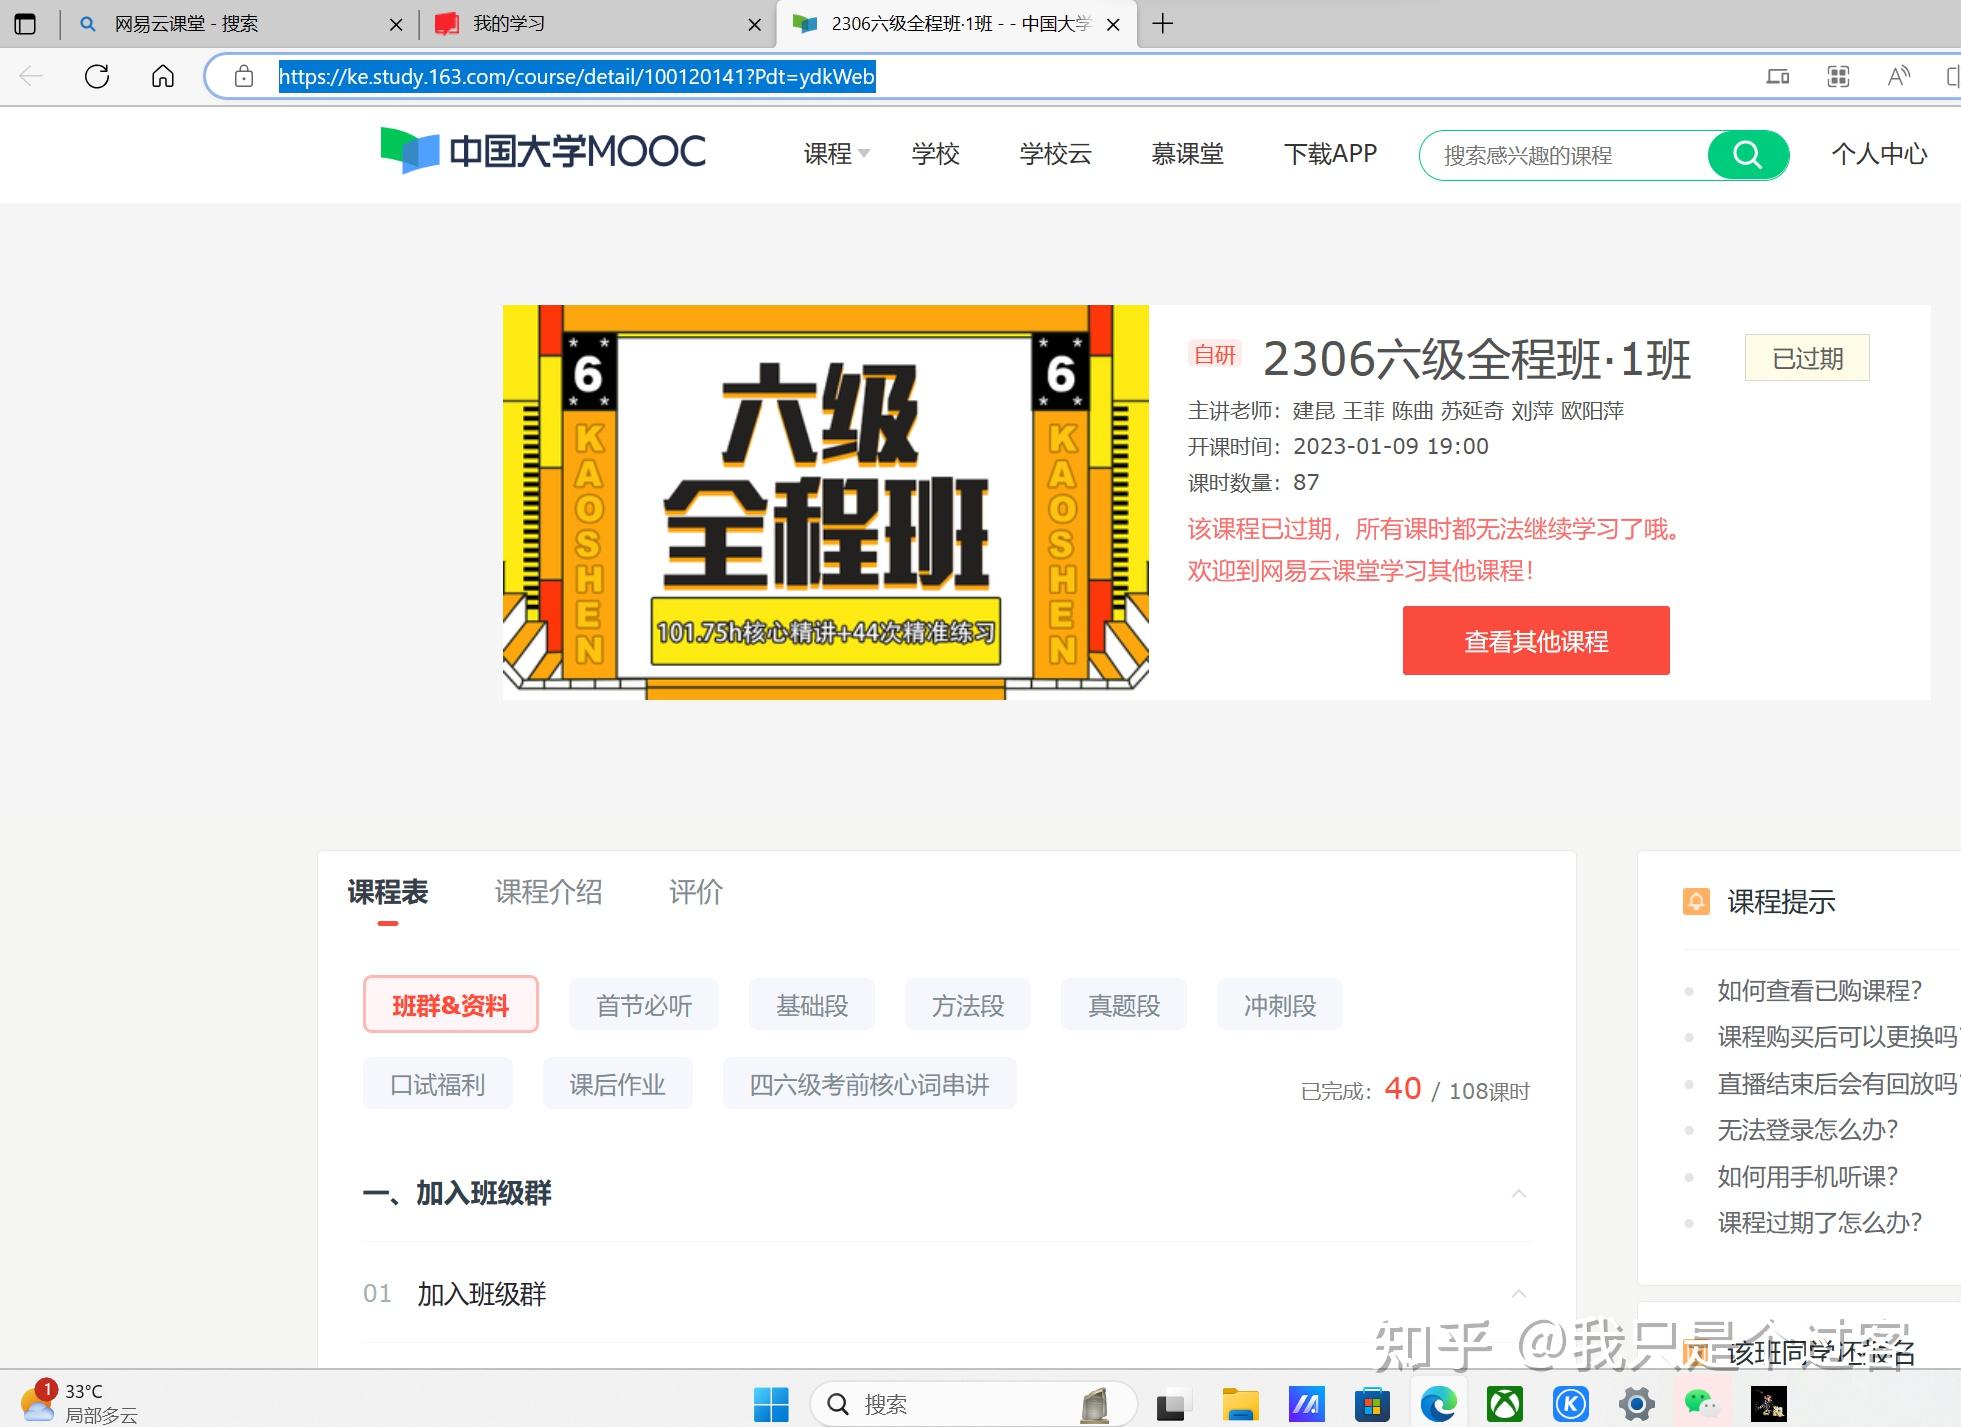Select the 真题段 filter chip
Screen dimensions: 1961x1427
pos(1123,1005)
